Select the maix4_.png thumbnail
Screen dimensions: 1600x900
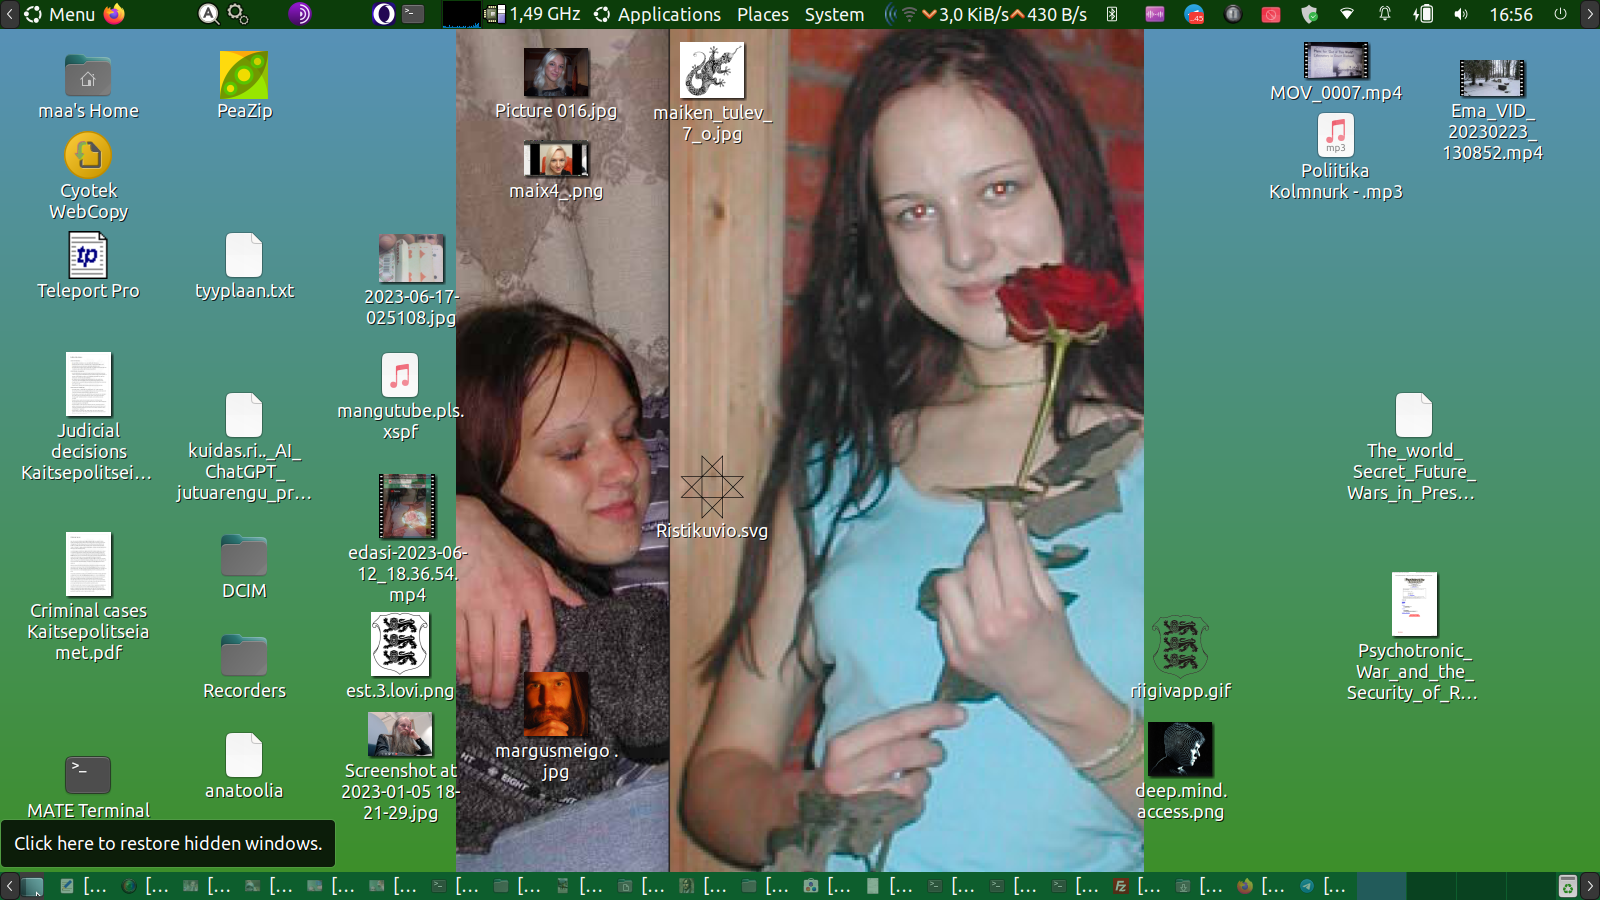point(556,158)
